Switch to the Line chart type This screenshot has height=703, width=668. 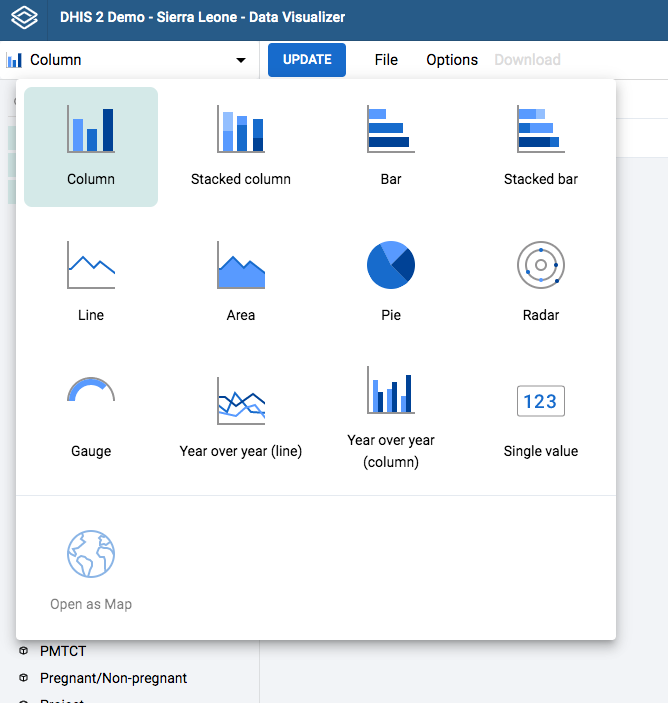tap(91, 282)
